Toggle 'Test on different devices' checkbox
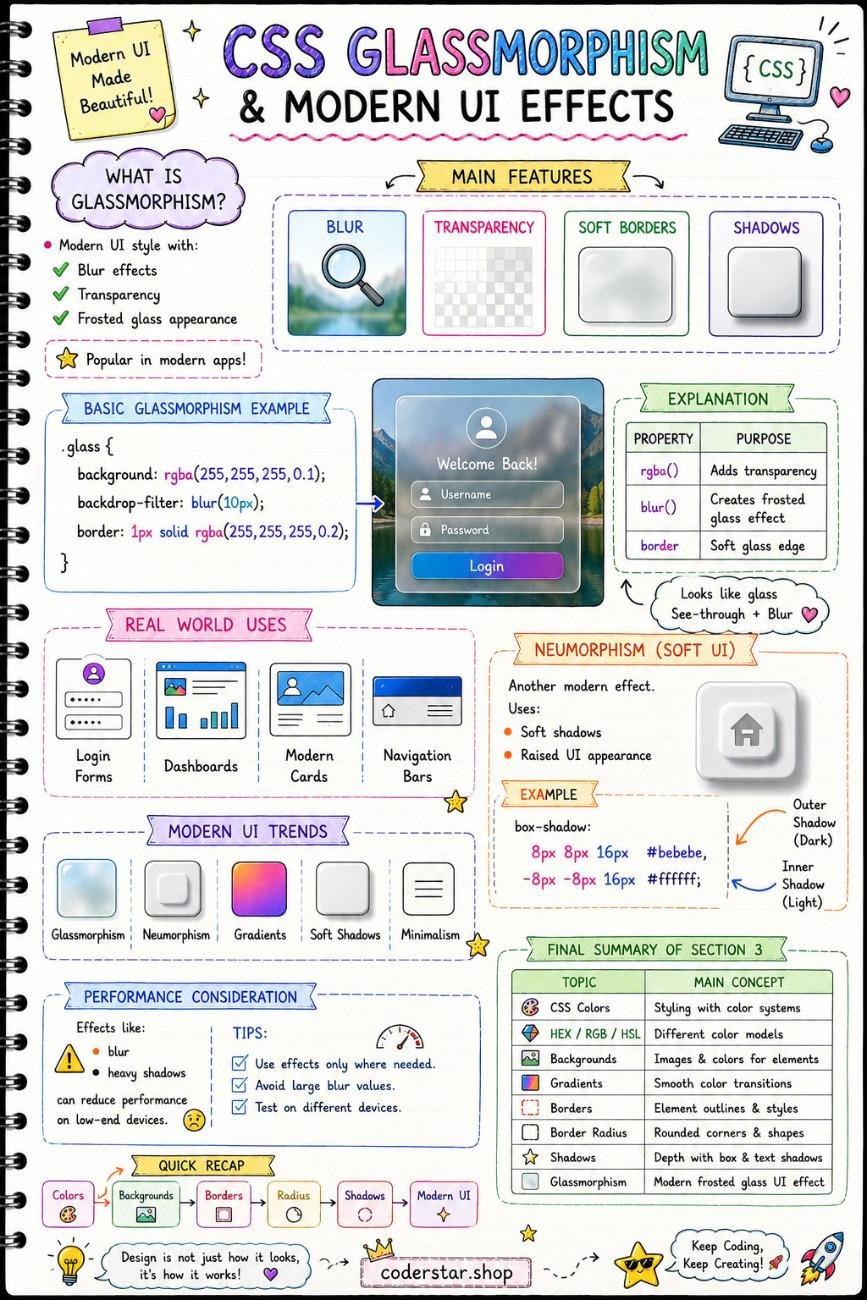This screenshot has height=1300, width=867. pos(239,1107)
